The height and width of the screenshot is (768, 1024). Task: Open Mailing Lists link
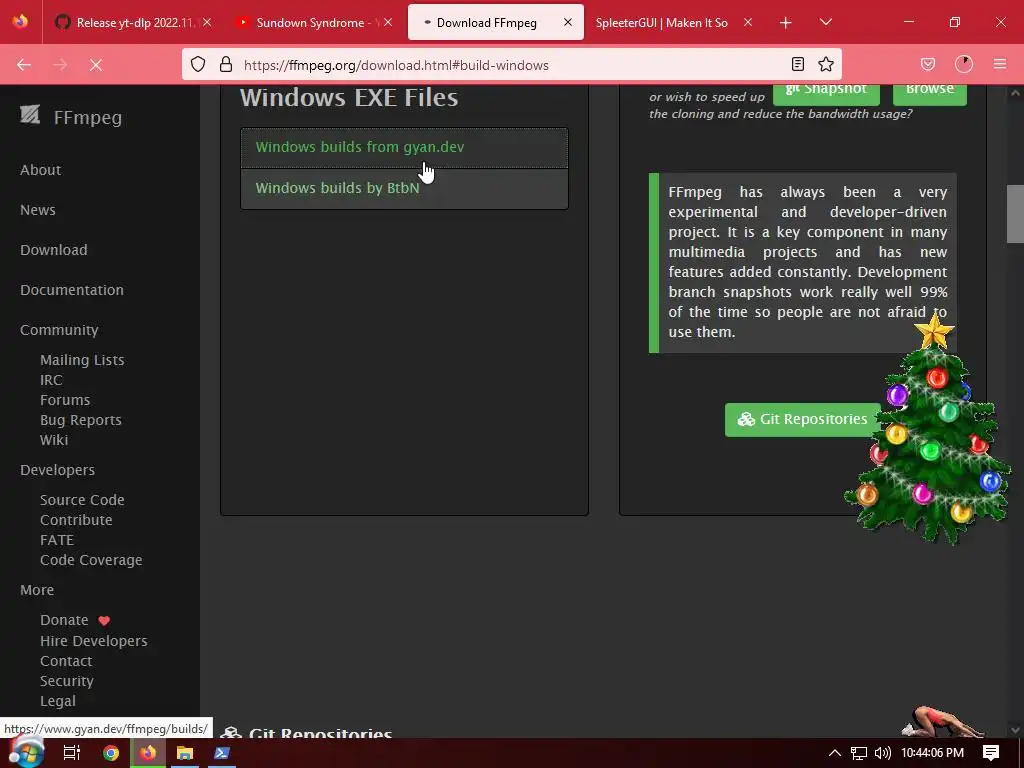point(82,360)
